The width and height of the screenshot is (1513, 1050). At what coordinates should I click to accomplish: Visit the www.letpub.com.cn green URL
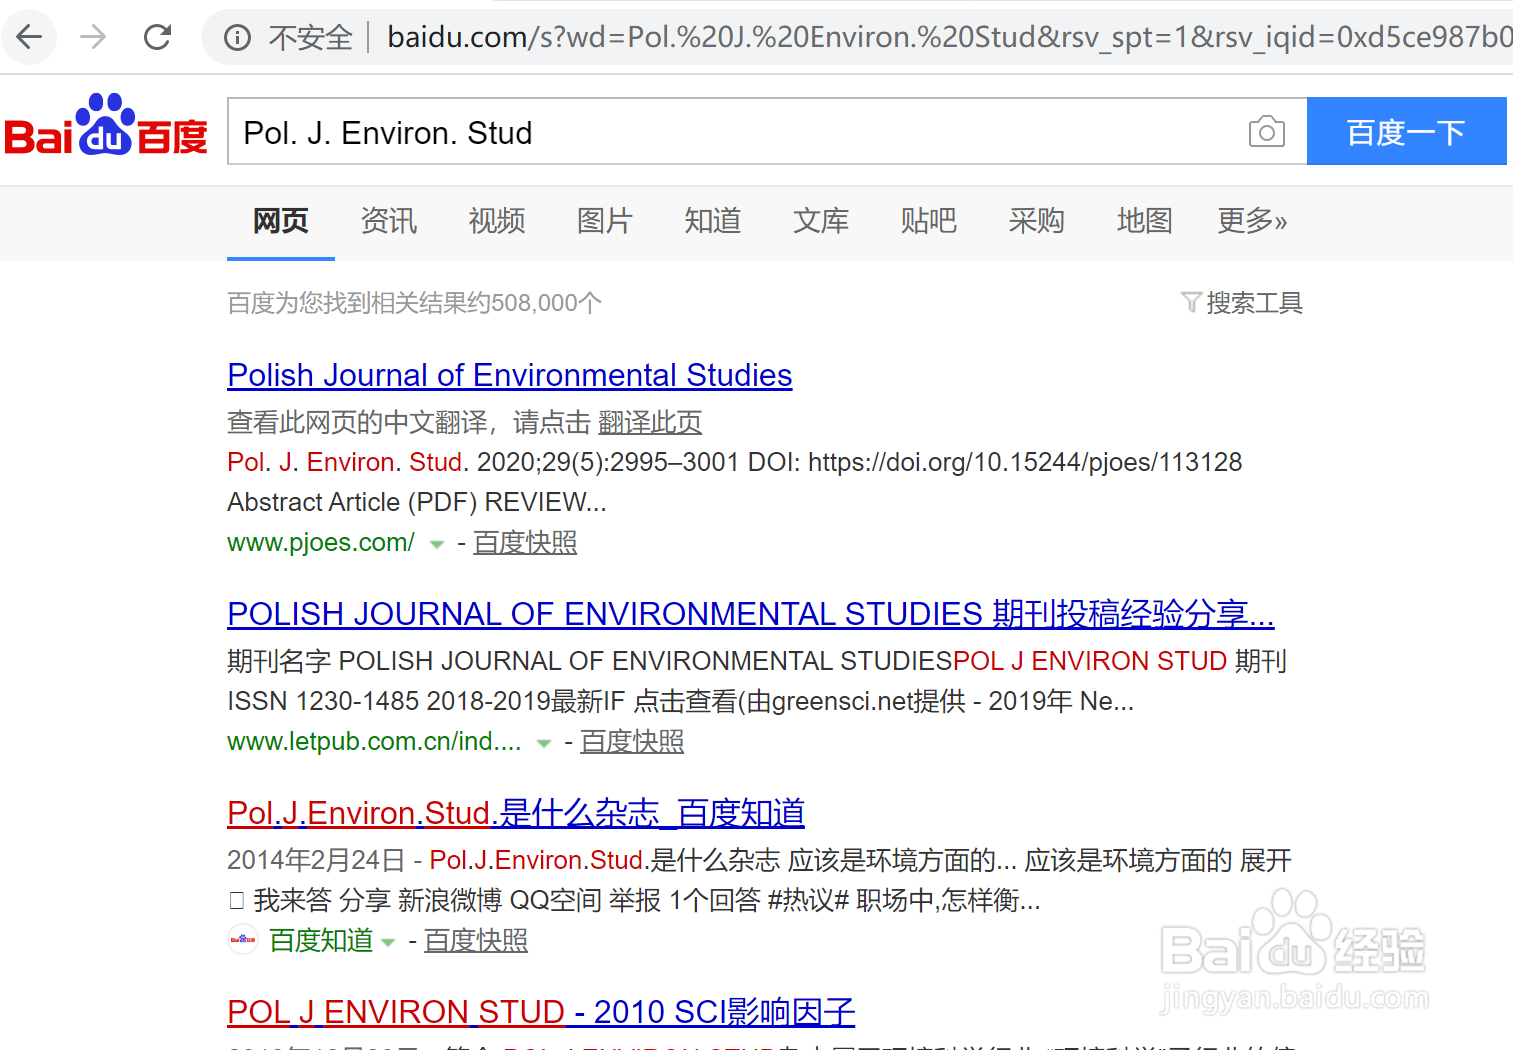tap(375, 741)
